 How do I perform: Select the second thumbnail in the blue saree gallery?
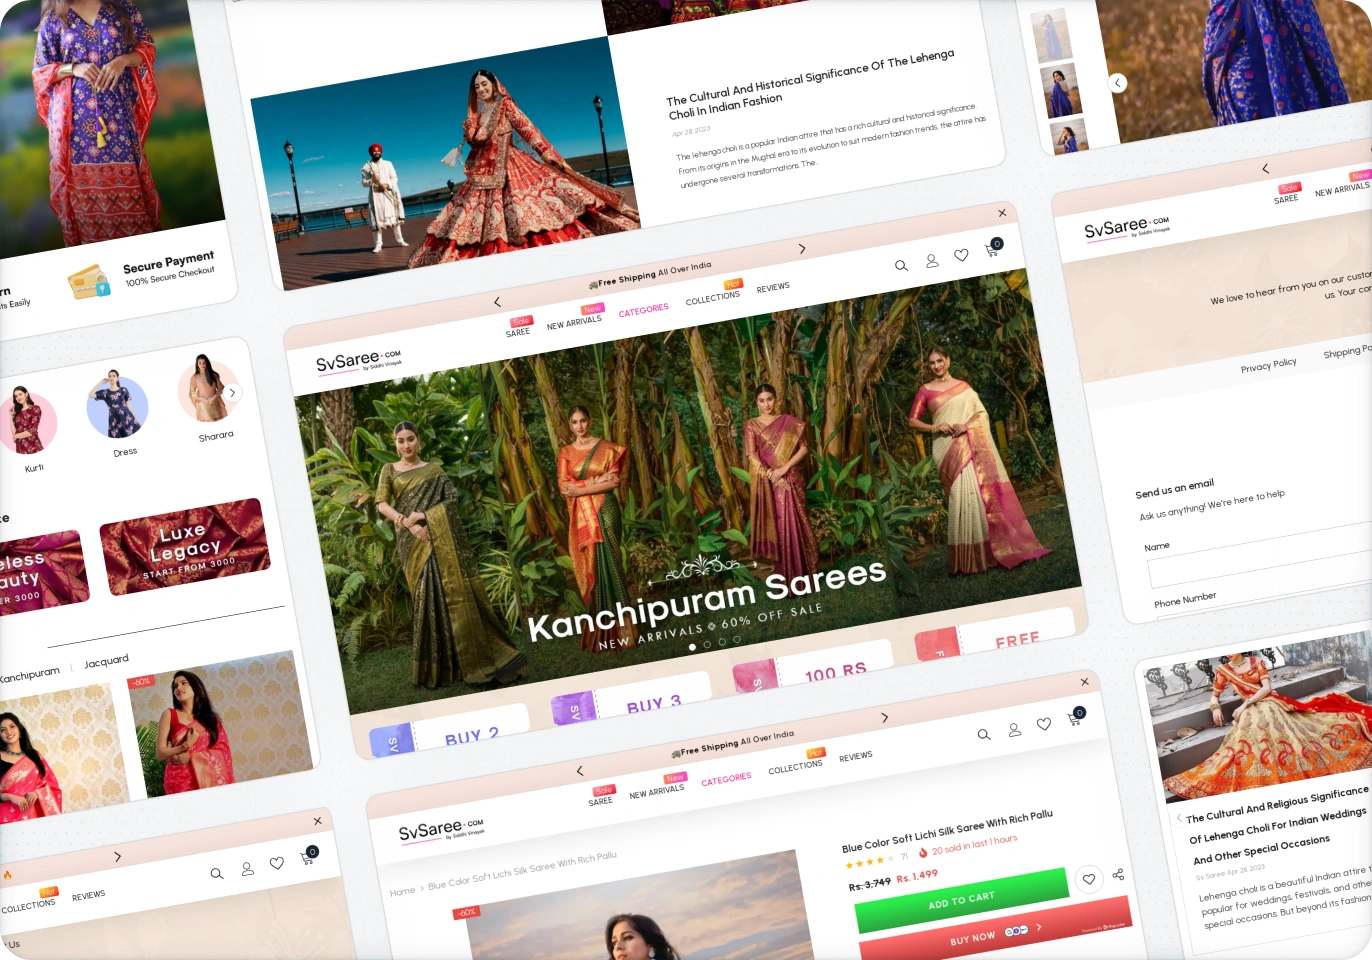[x=1060, y=90]
